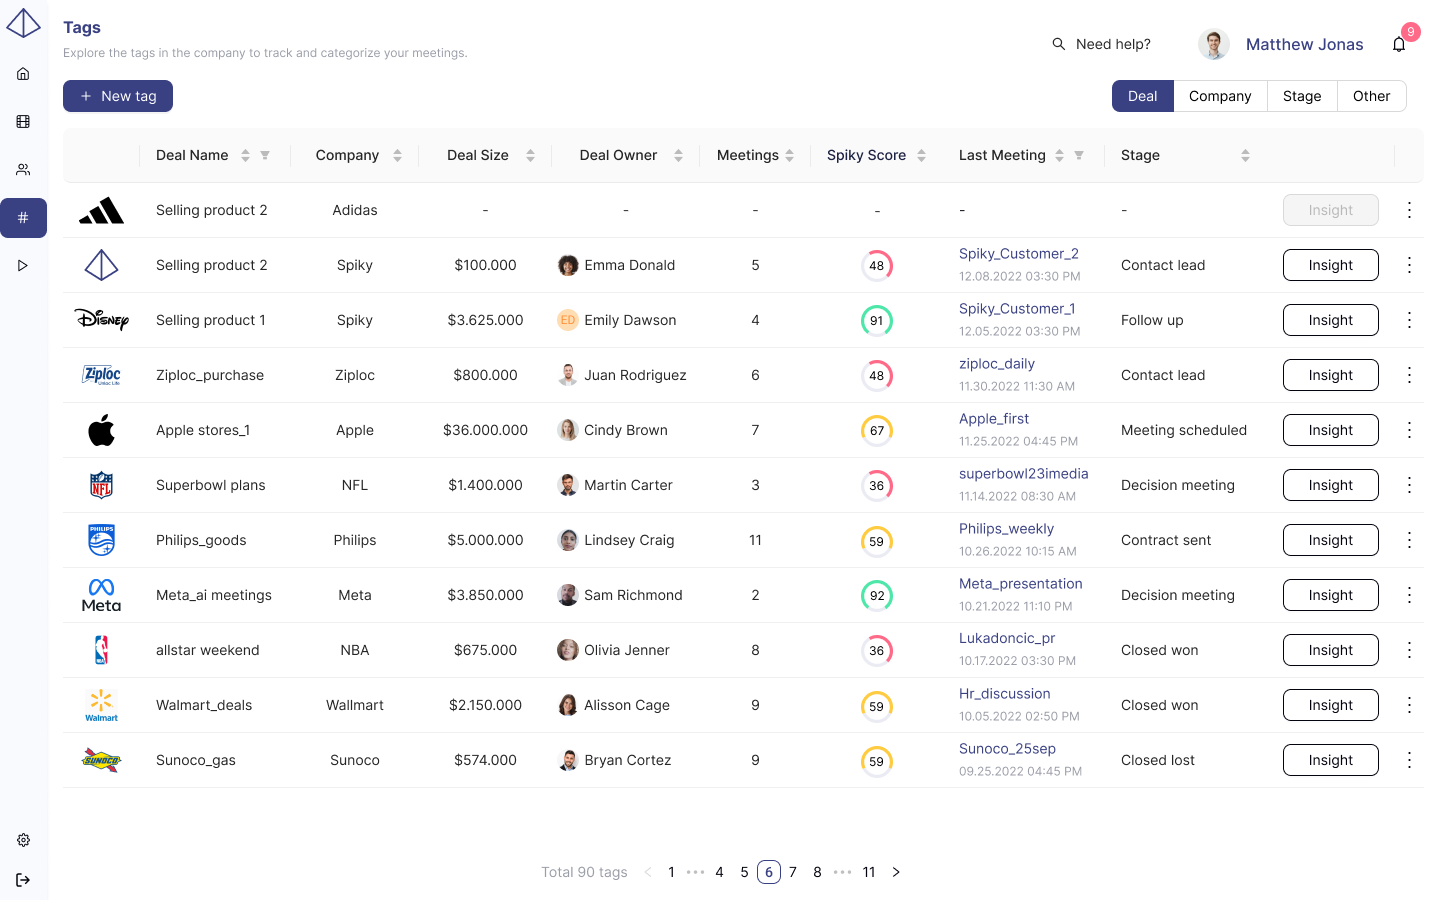The height and width of the screenshot is (900, 1440).
Task: Sort by the Spiky Score column arrows
Action: pos(921,155)
